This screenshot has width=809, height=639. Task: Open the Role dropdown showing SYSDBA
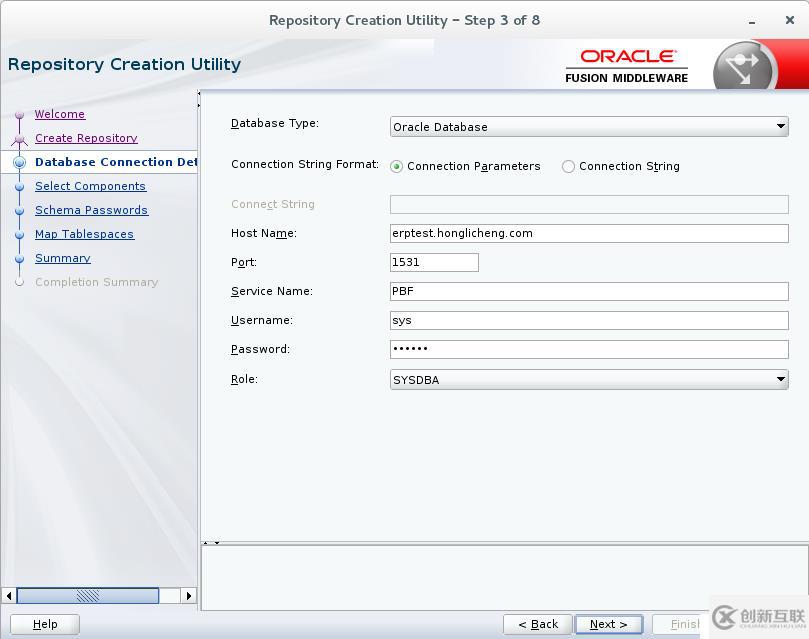coord(589,379)
